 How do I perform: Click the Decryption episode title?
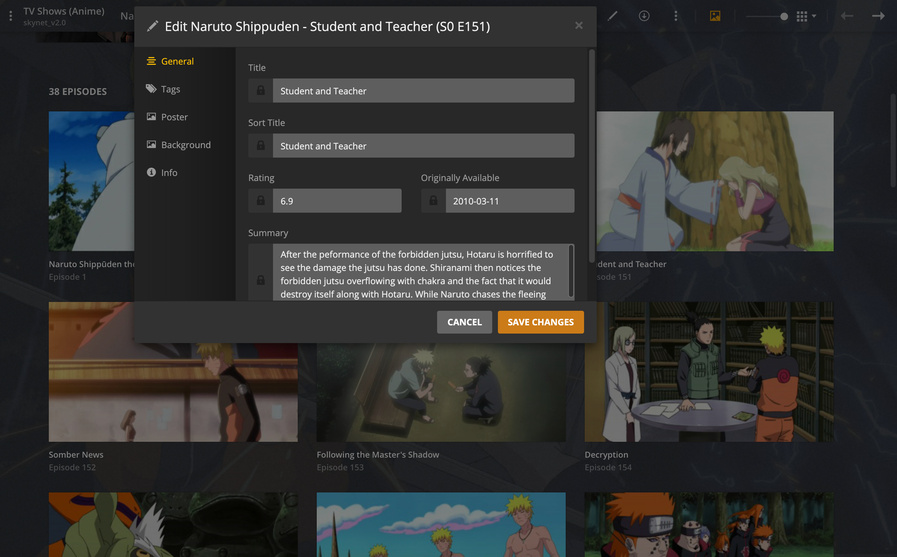(x=606, y=455)
